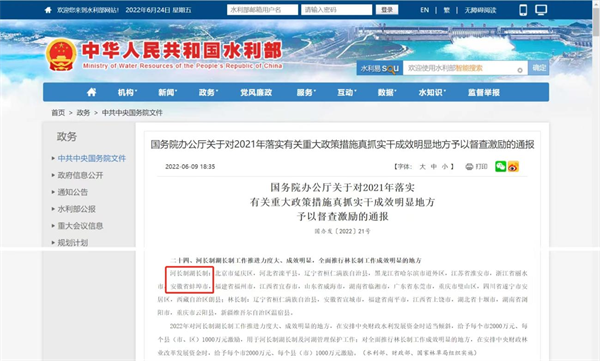Expand the 新闻 navigation dropdown
Viewport: 600px width, 361px height.
click(168, 92)
